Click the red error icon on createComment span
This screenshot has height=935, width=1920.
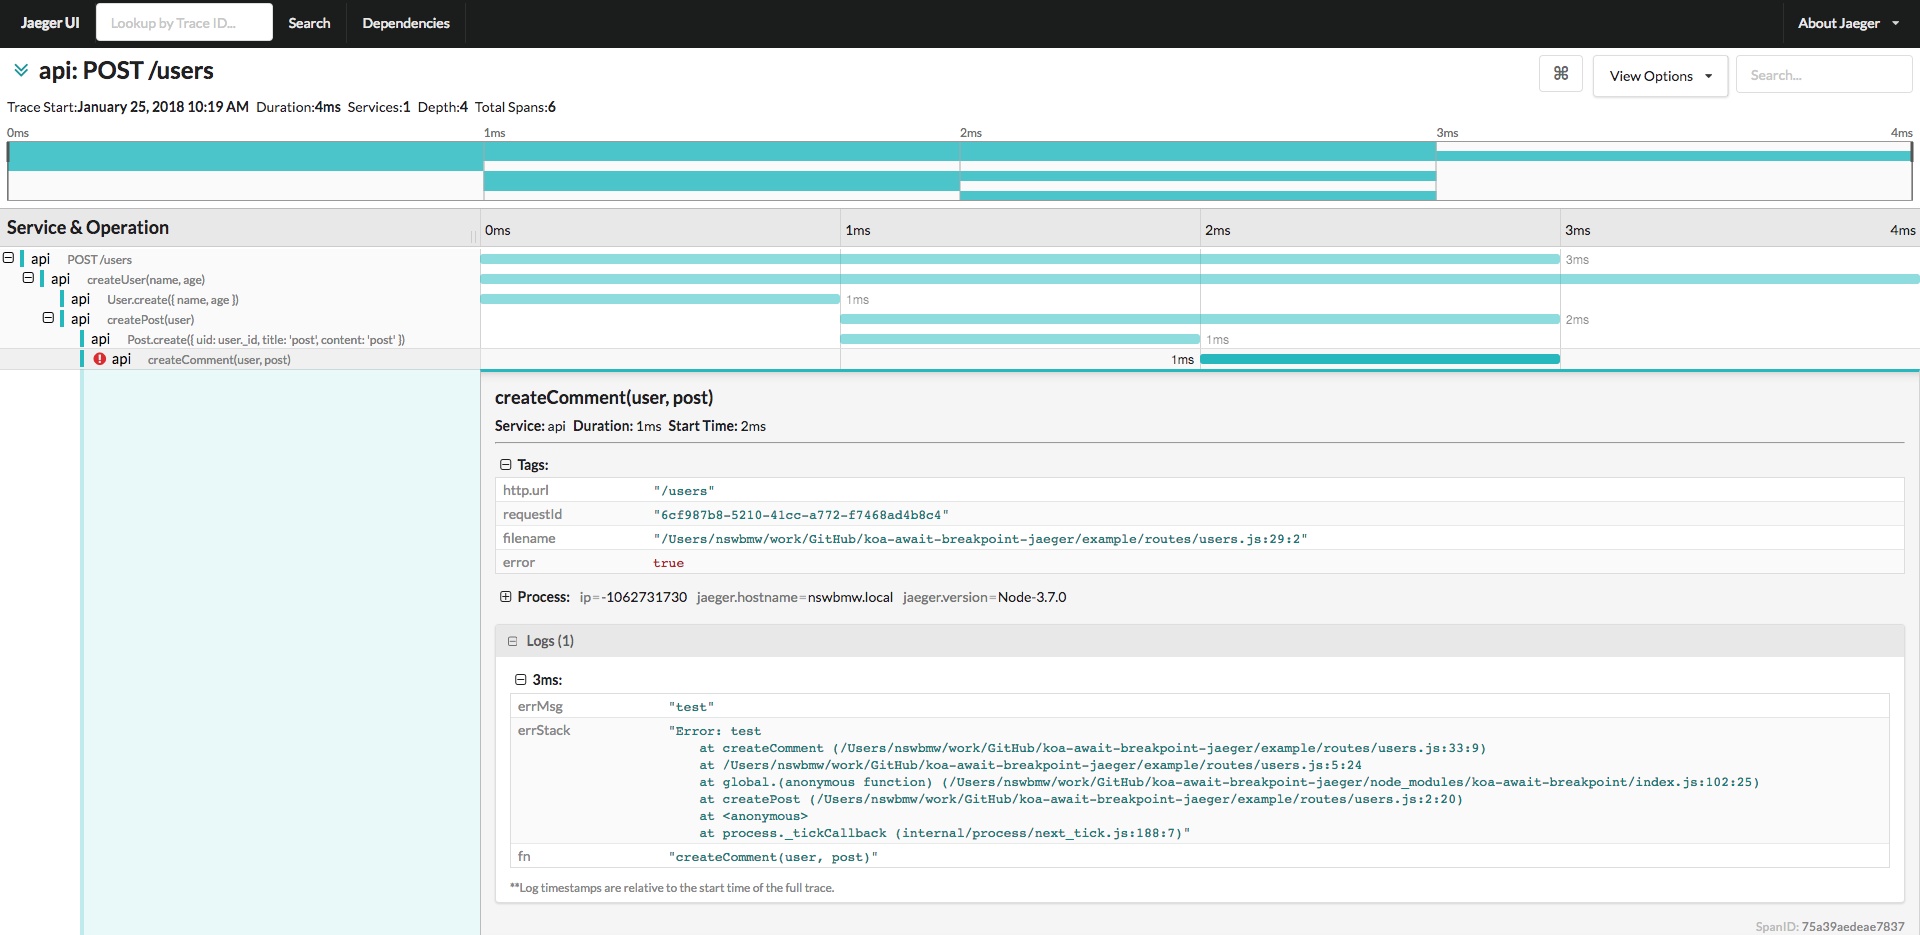[x=100, y=359]
